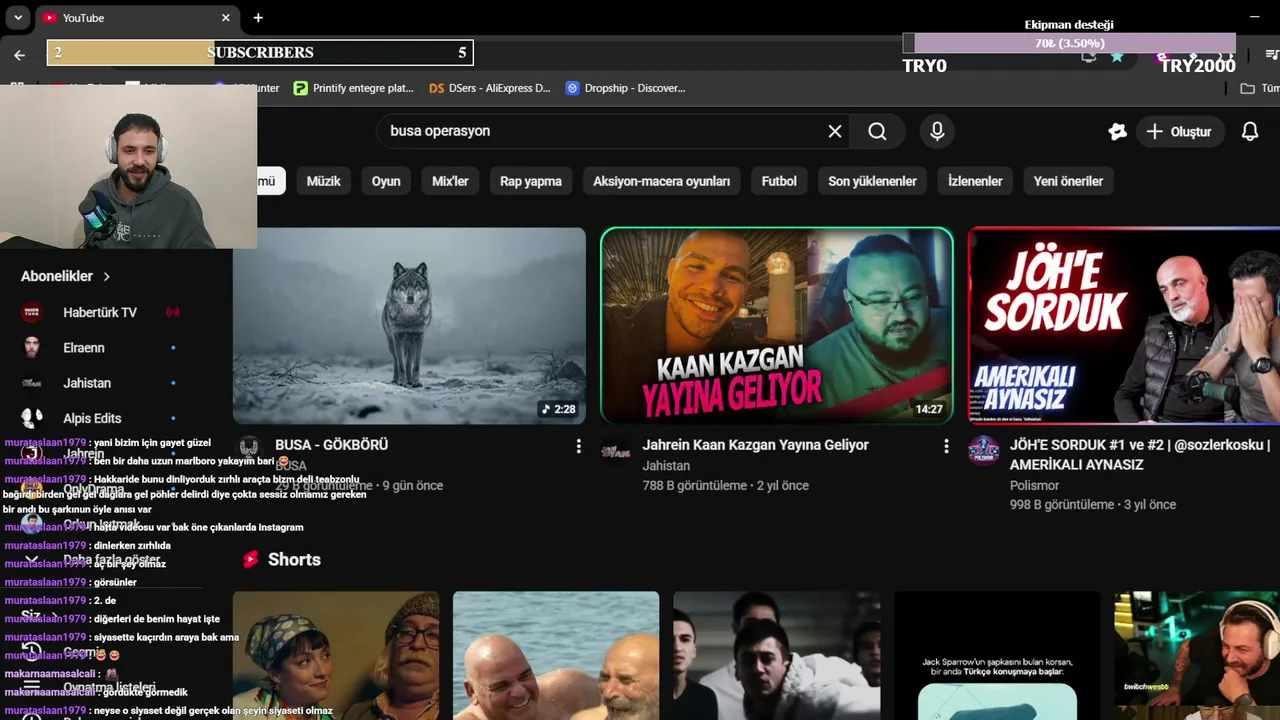Open the Short with two bald men at sea
Screen dimensions: 1280x720
tap(556, 656)
